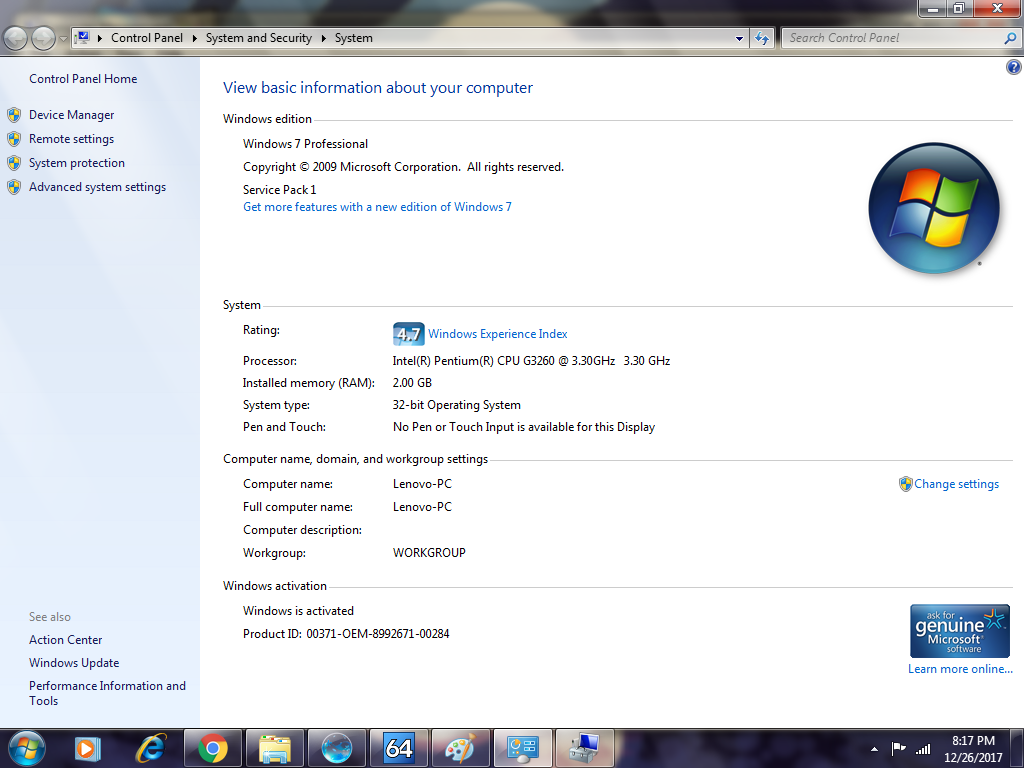This screenshot has height=768, width=1024.
Task: Expand the address bar history dropdown
Action: tap(739, 38)
